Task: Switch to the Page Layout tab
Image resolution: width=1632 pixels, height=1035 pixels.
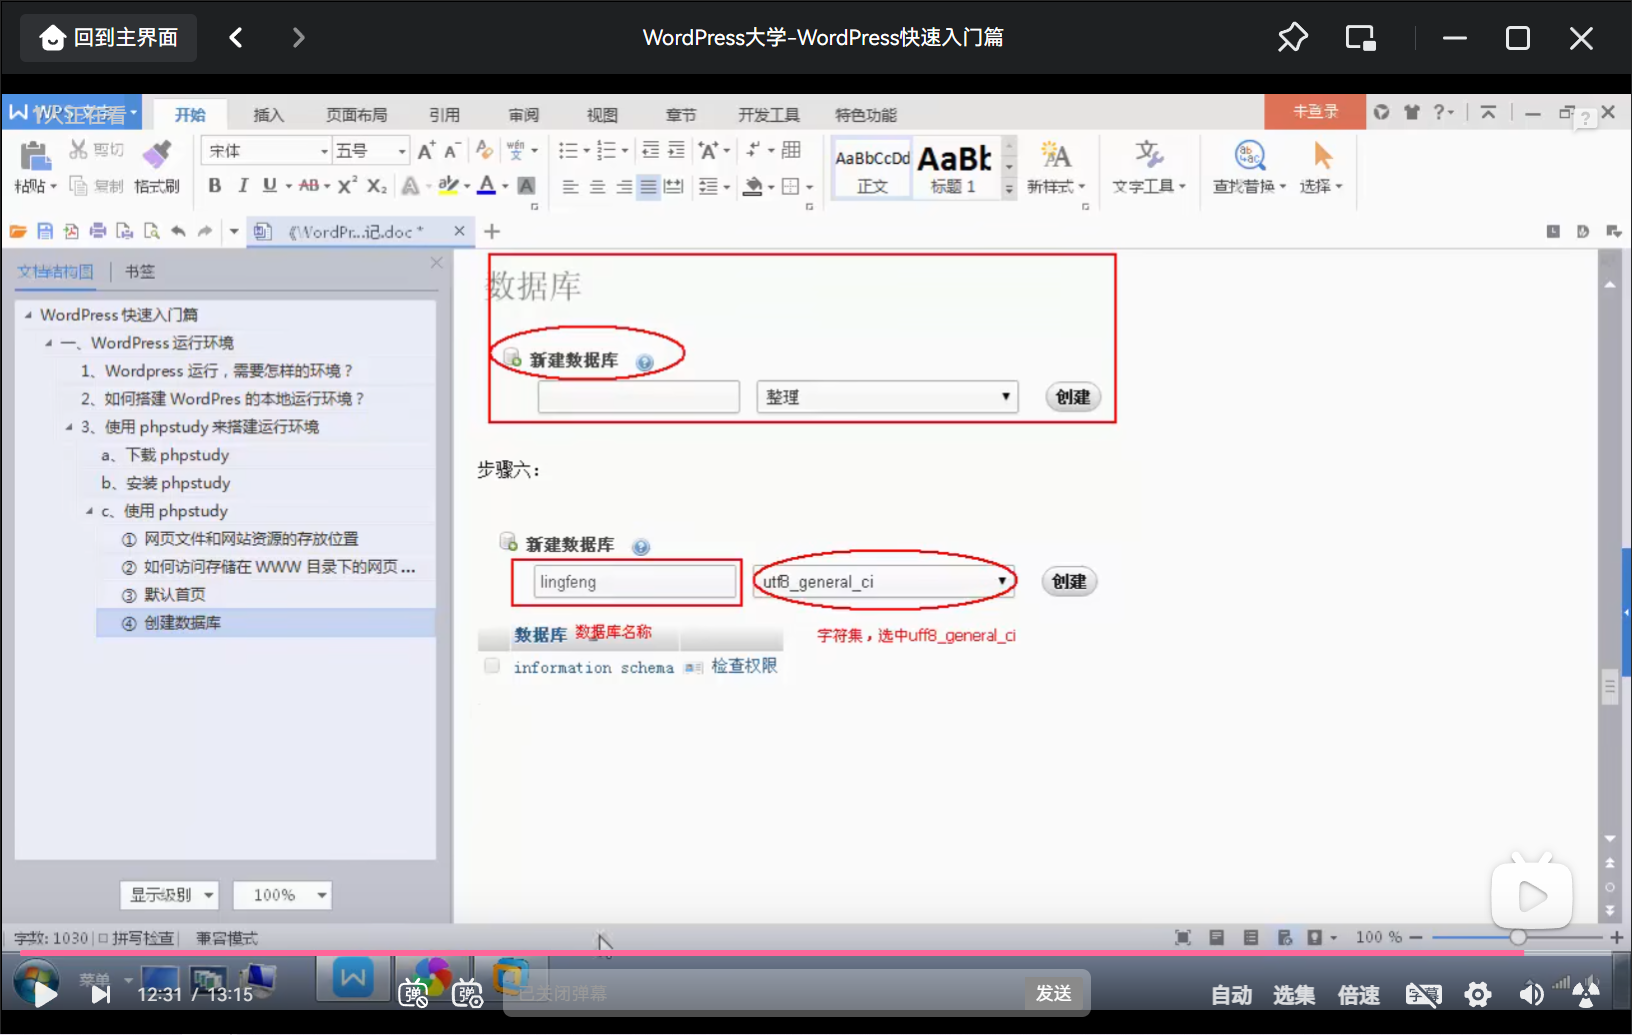Action: (356, 115)
